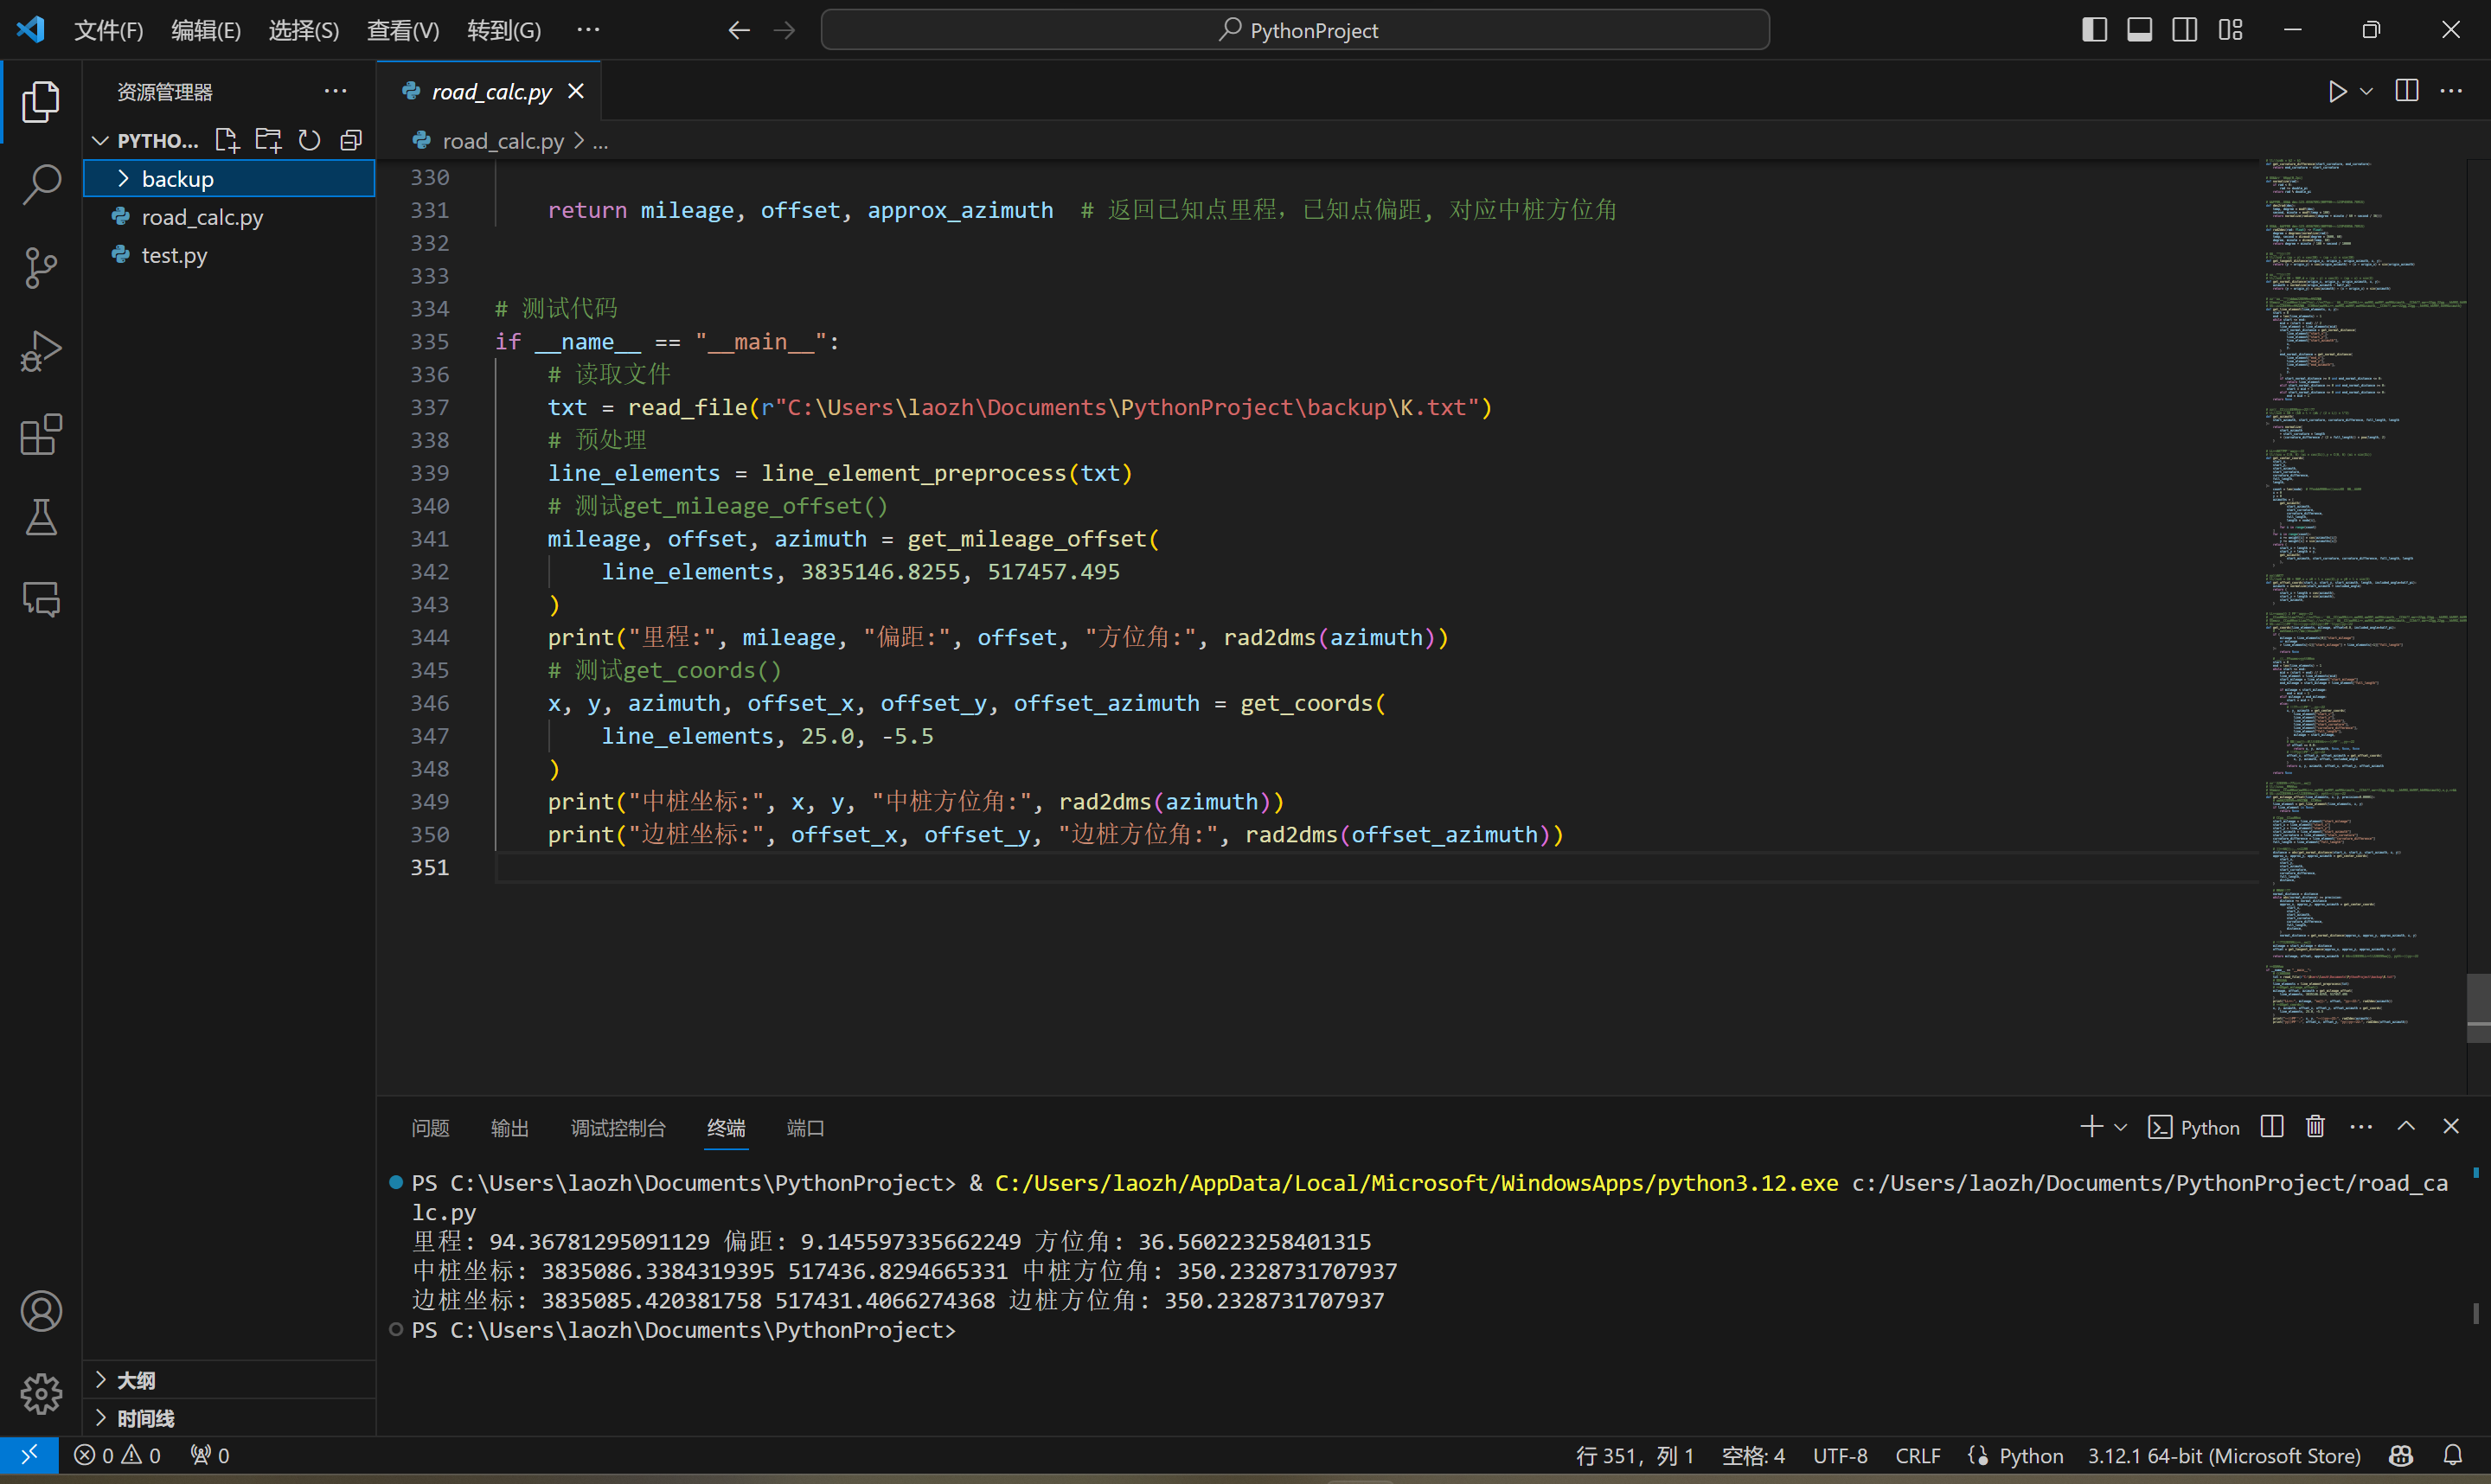Open the Search view in activity bar
The width and height of the screenshot is (2491, 1484).
41,184
